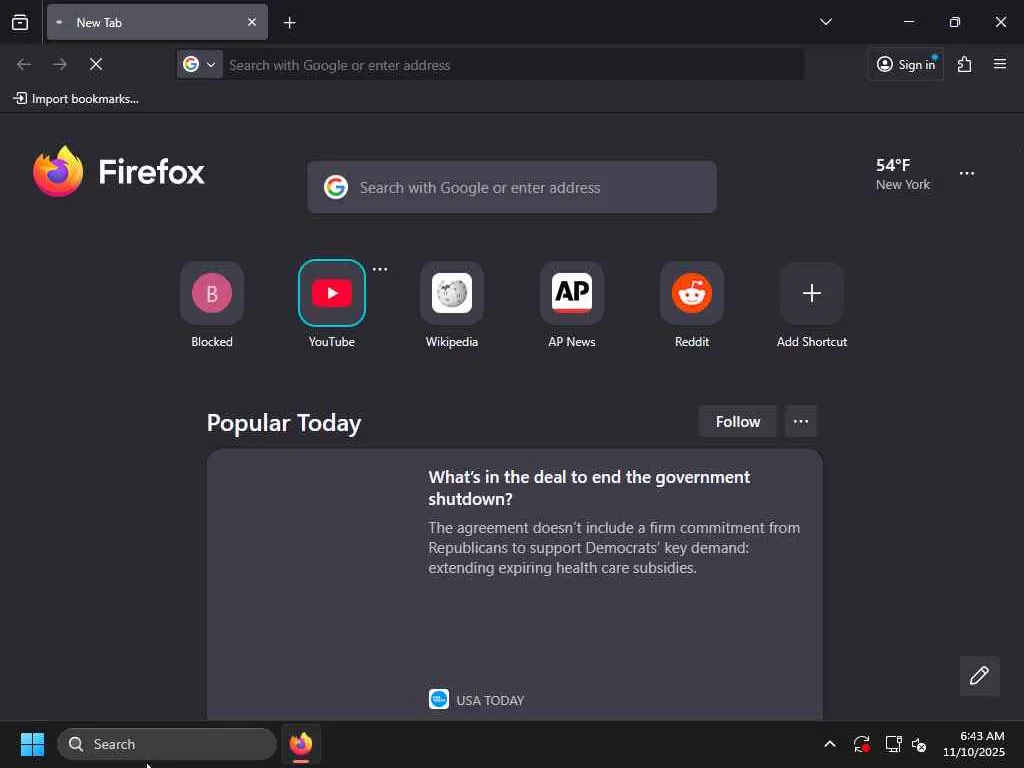Open the 54°F New York weather widget
The width and height of the screenshot is (1024, 768).
click(x=903, y=174)
